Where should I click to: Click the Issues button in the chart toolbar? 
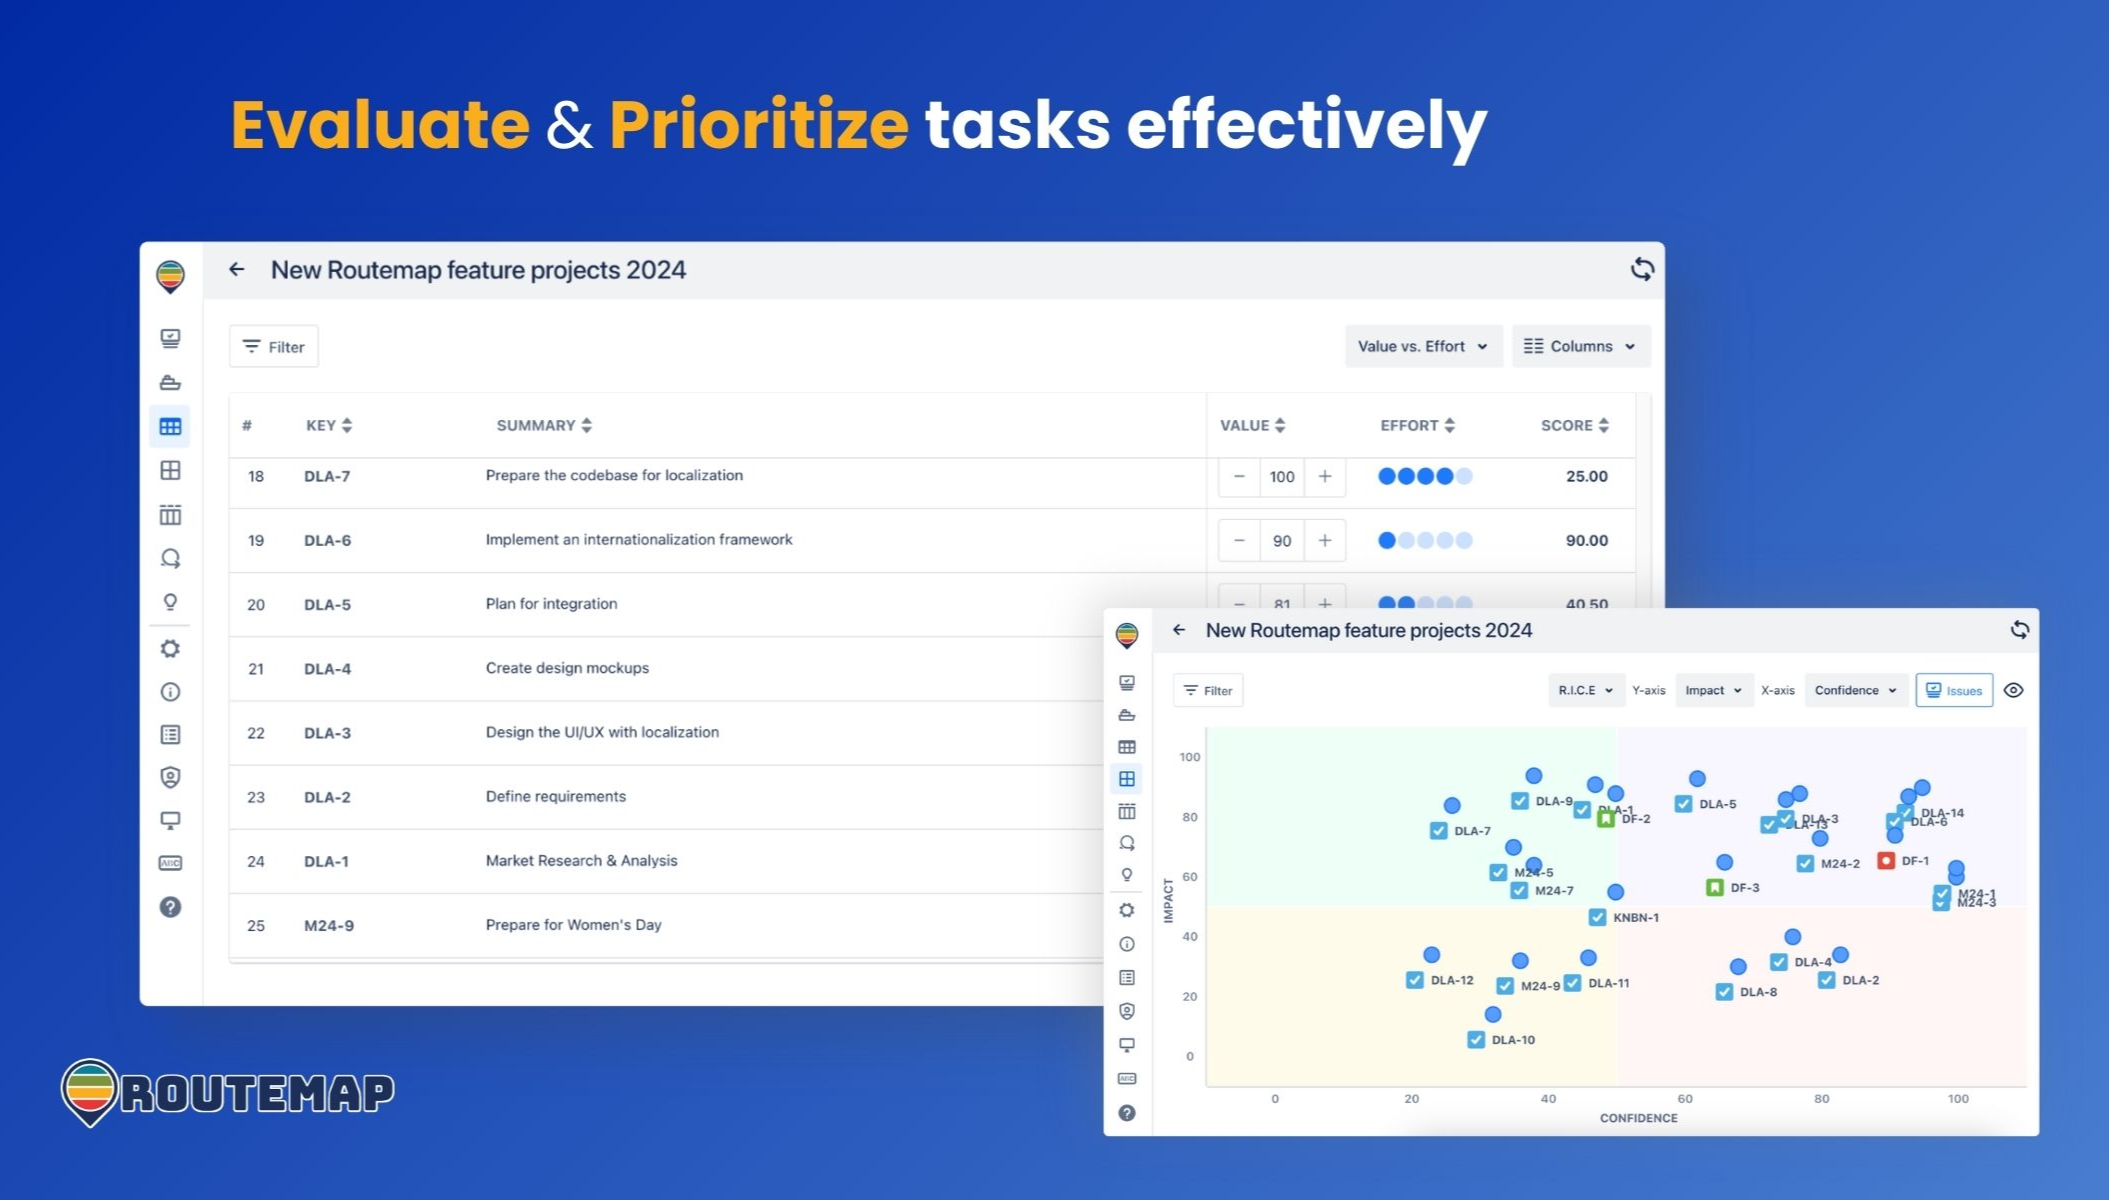click(x=1954, y=690)
